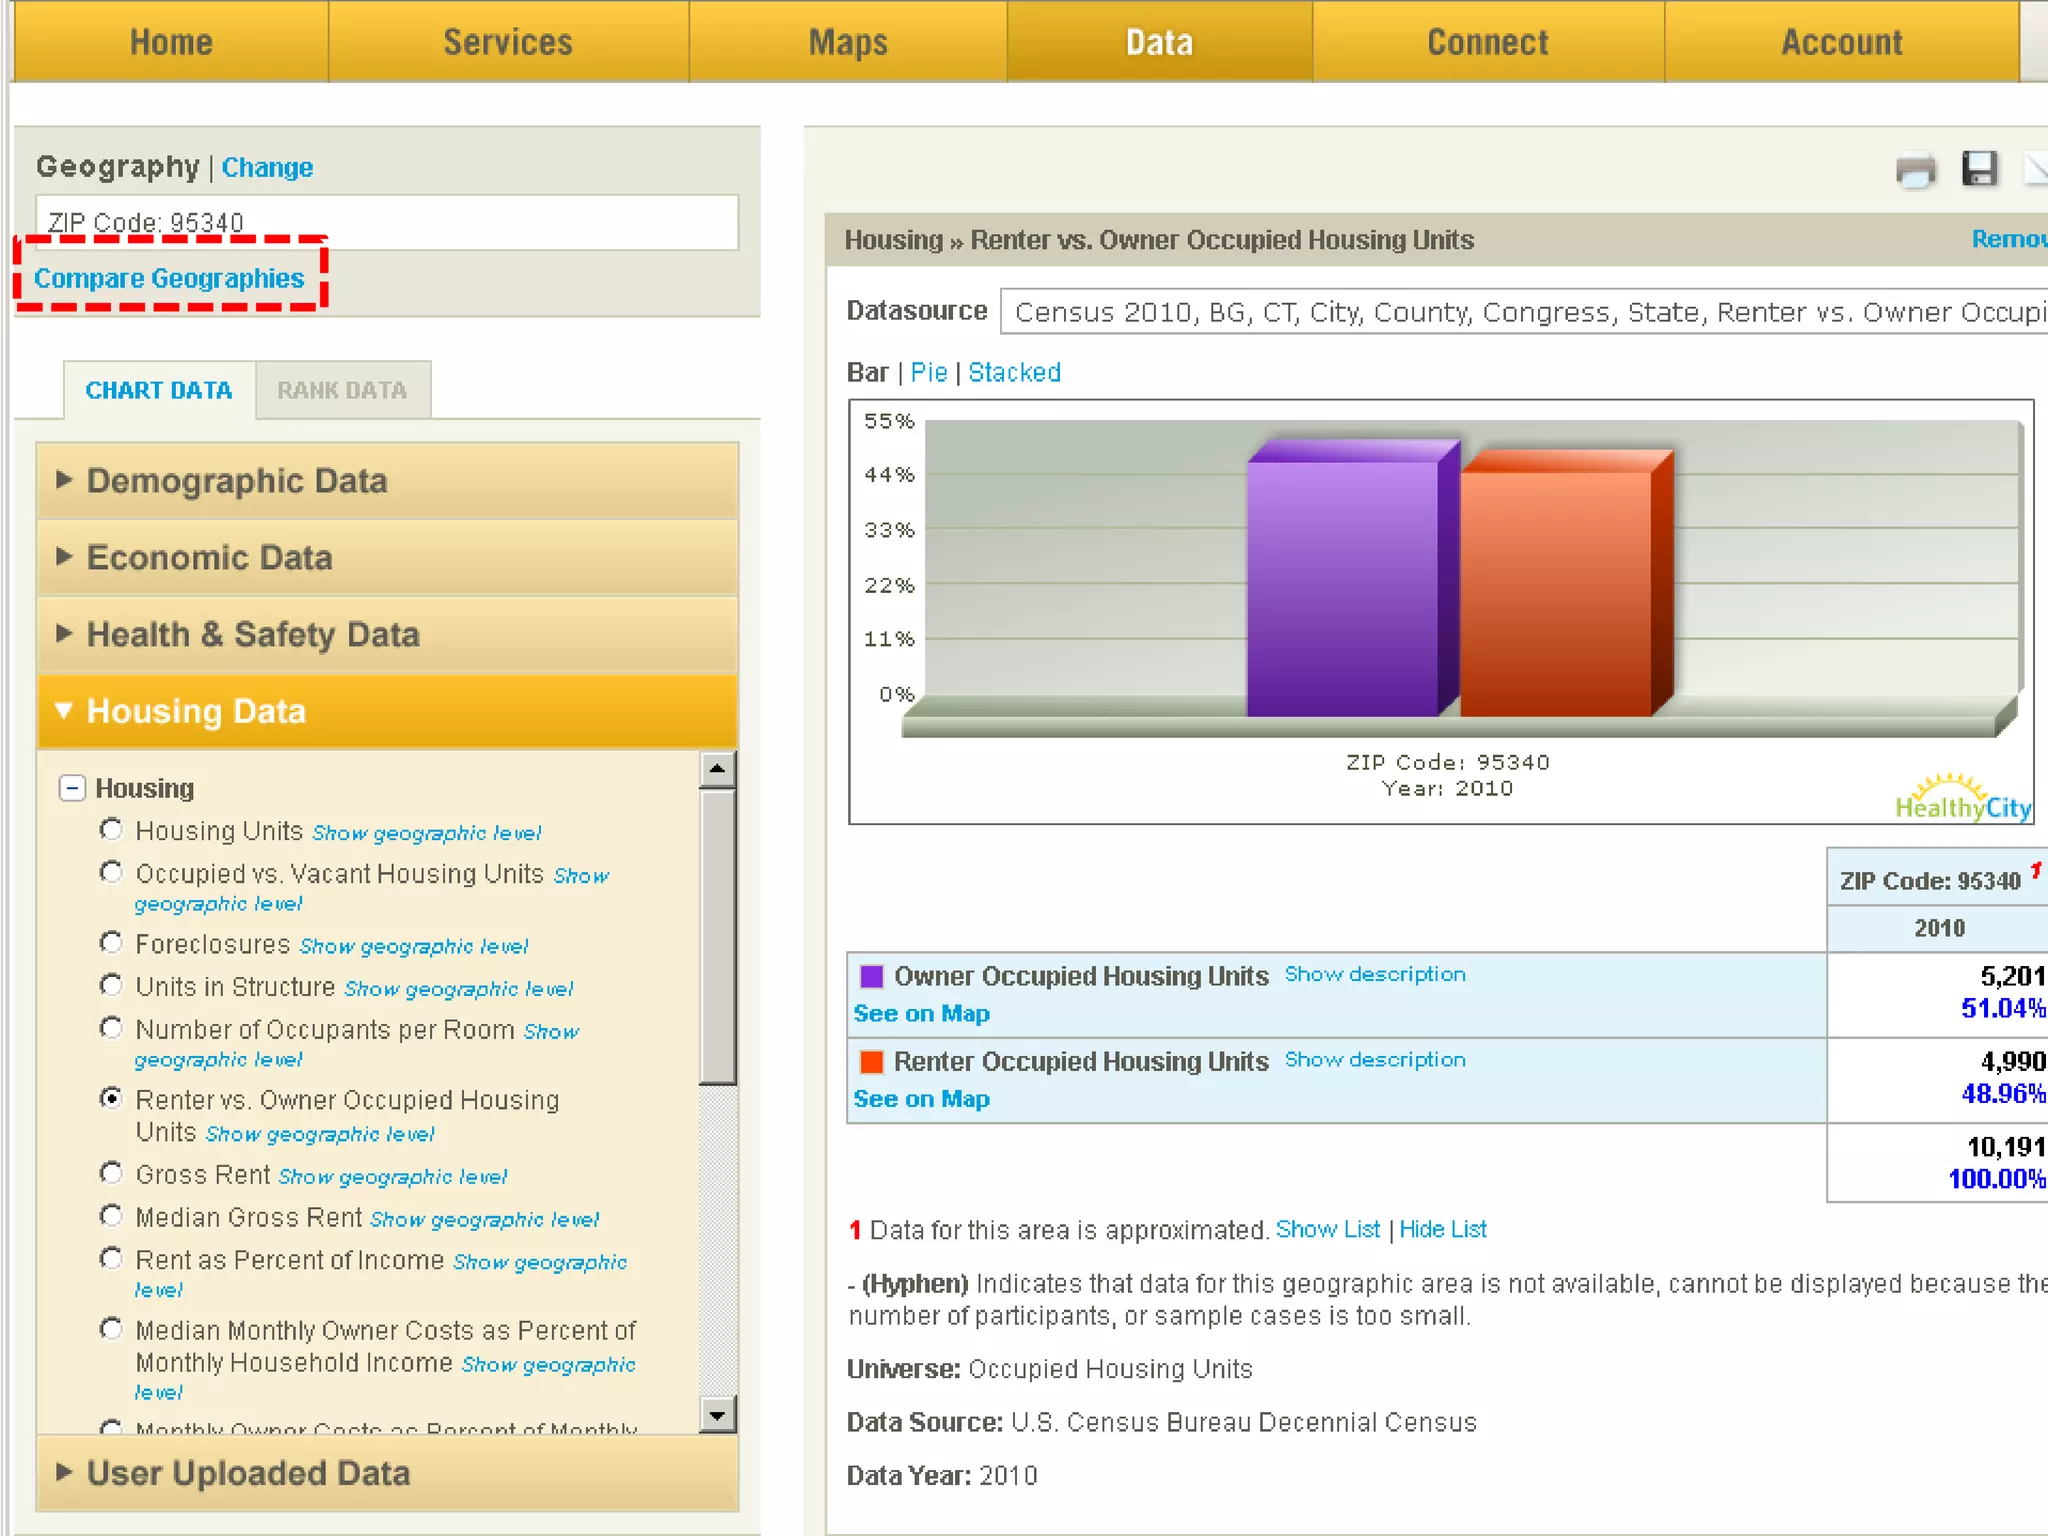Switch to the RANK DATA tab
This screenshot has height=1536, width=2048.
pos(342,390)
